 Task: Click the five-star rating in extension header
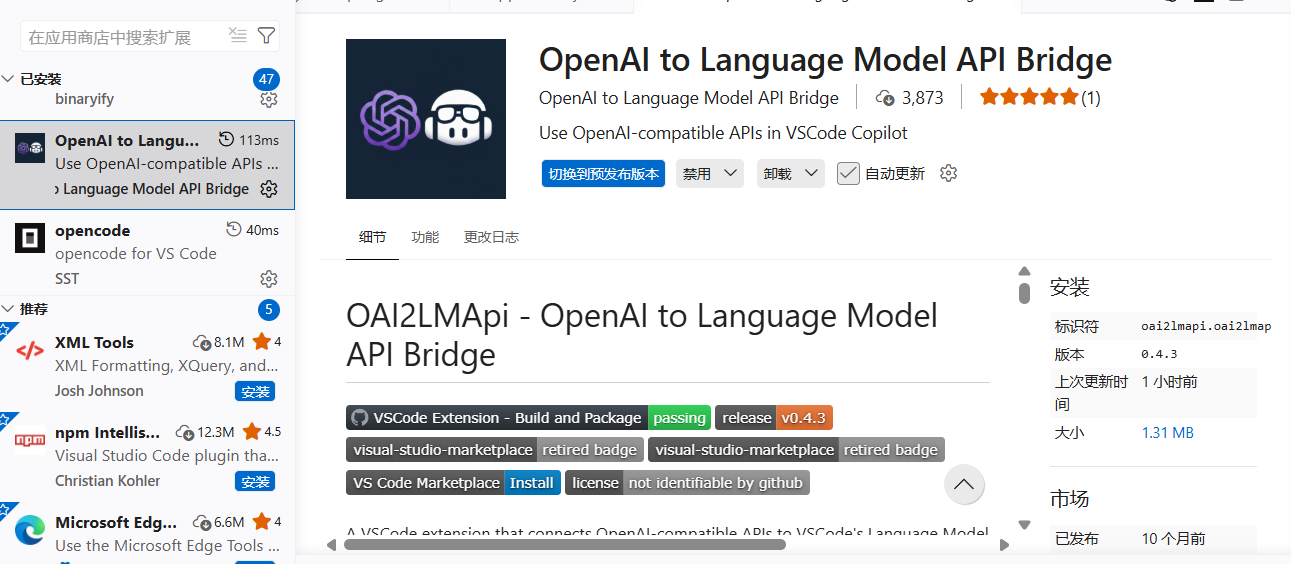point(1029,97)
